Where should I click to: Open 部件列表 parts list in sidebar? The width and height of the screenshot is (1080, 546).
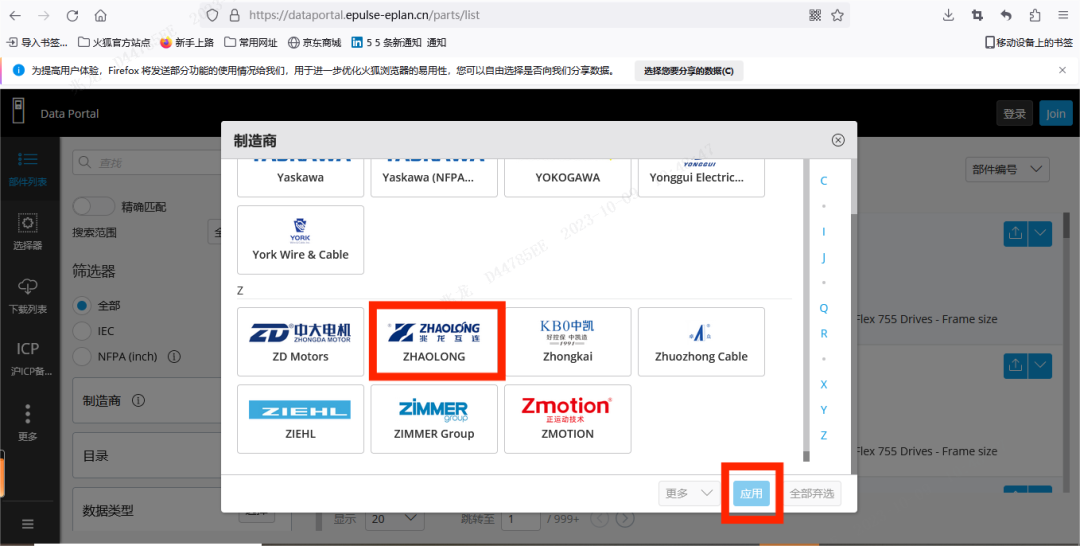click(x=28, y=169)
